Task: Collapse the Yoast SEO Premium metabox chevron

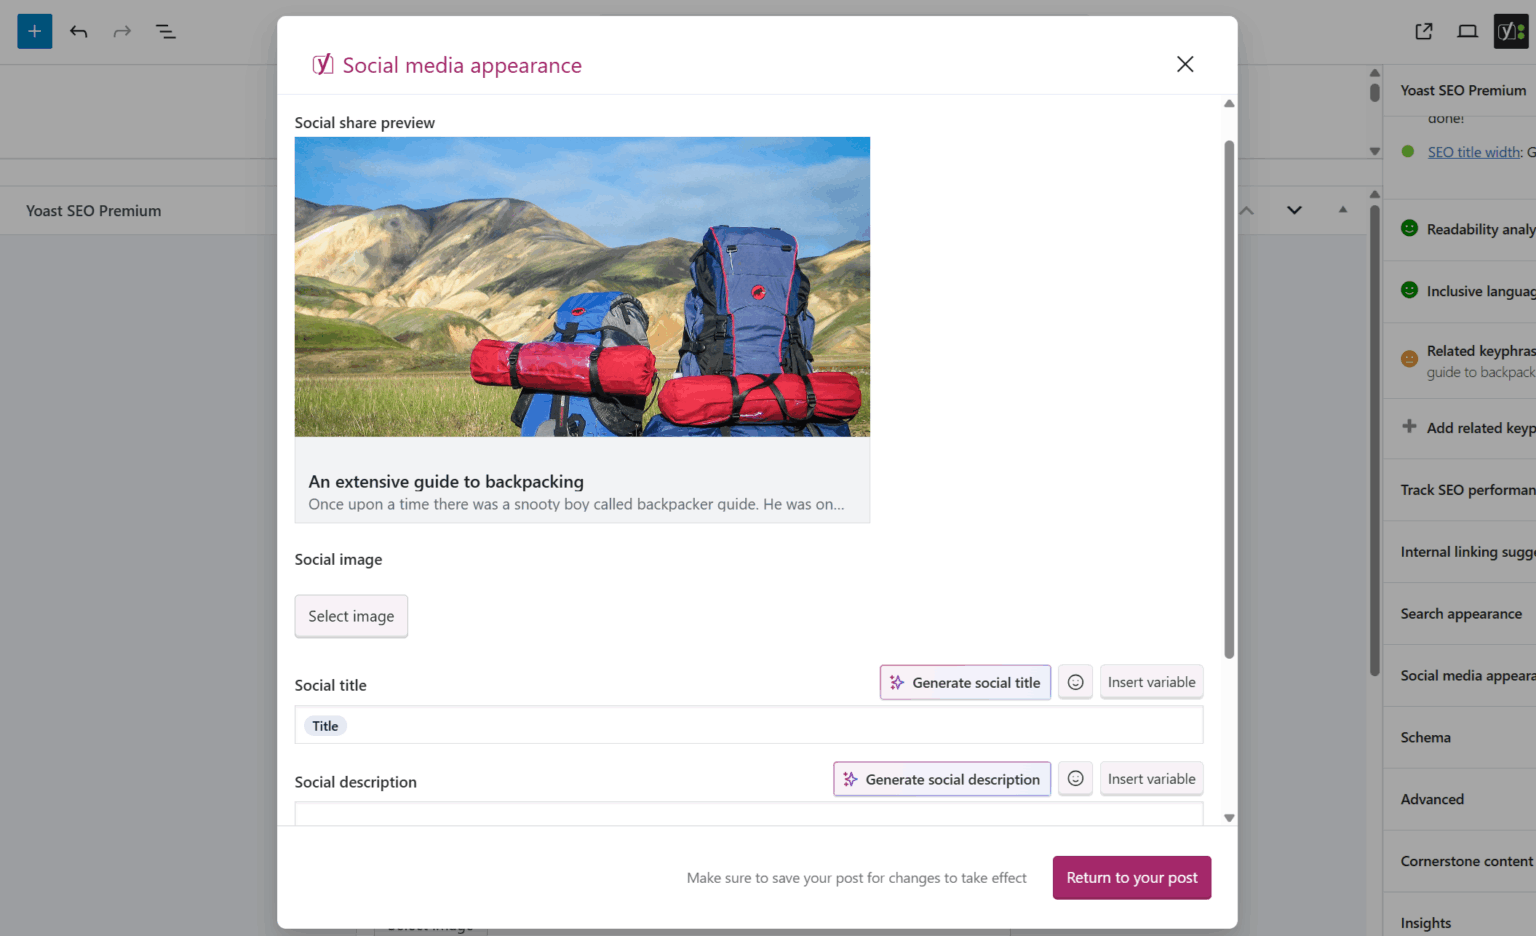Action: 1294,210
